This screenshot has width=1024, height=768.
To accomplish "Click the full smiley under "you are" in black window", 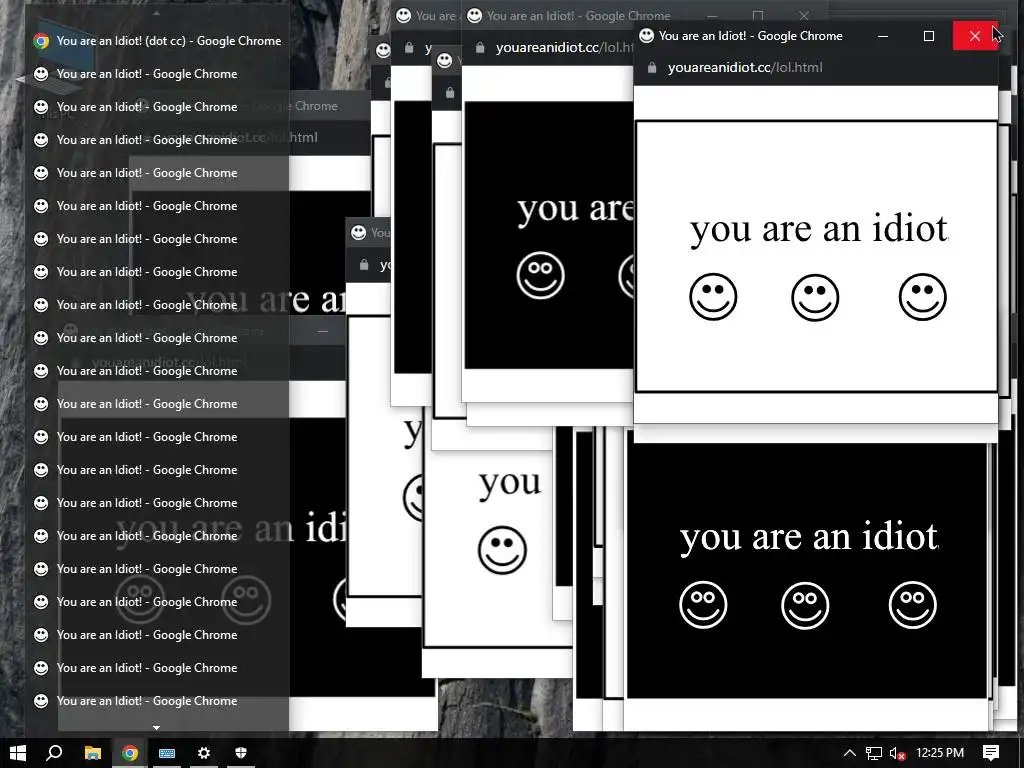I will (x=540, y=276).
